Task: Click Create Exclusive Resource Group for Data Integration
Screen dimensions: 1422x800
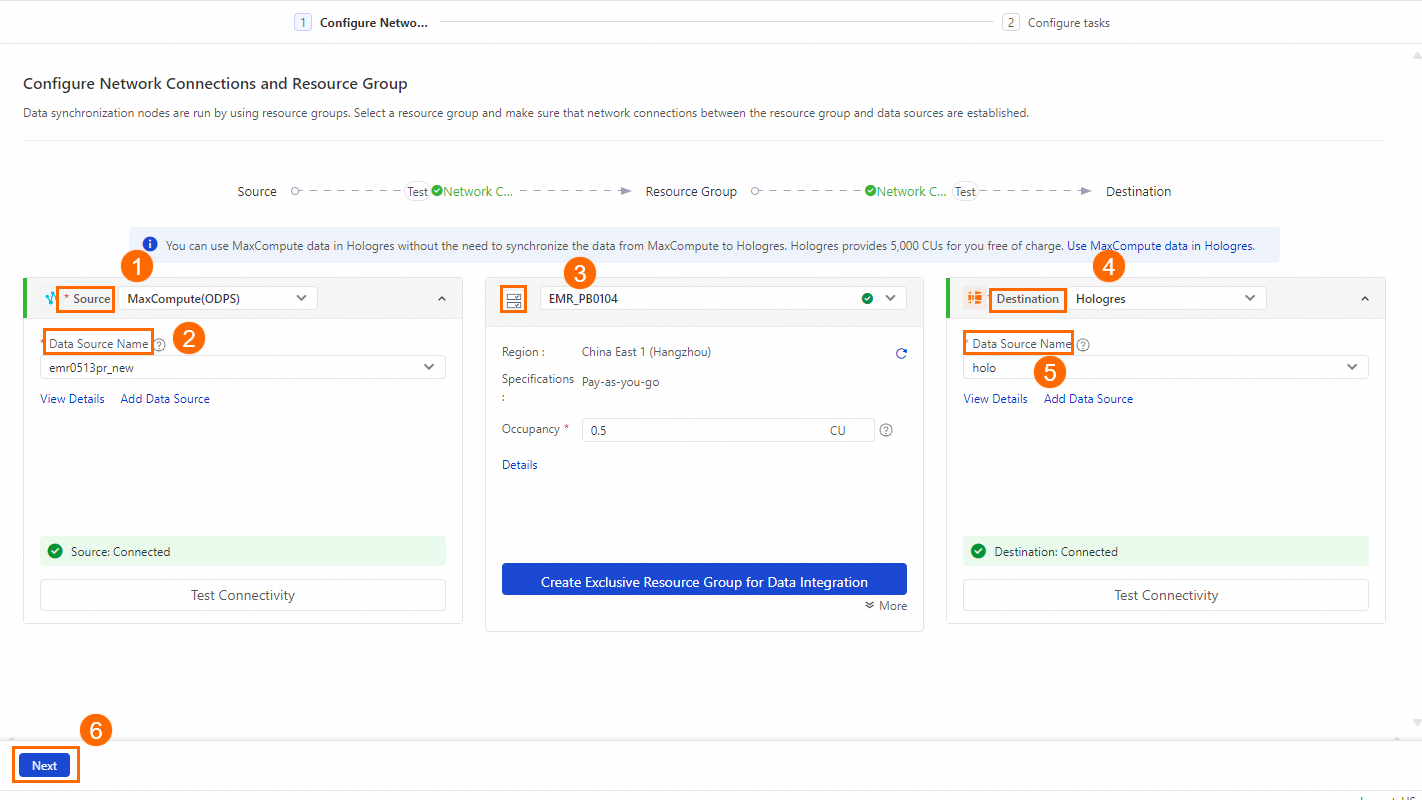Action: 703,578
